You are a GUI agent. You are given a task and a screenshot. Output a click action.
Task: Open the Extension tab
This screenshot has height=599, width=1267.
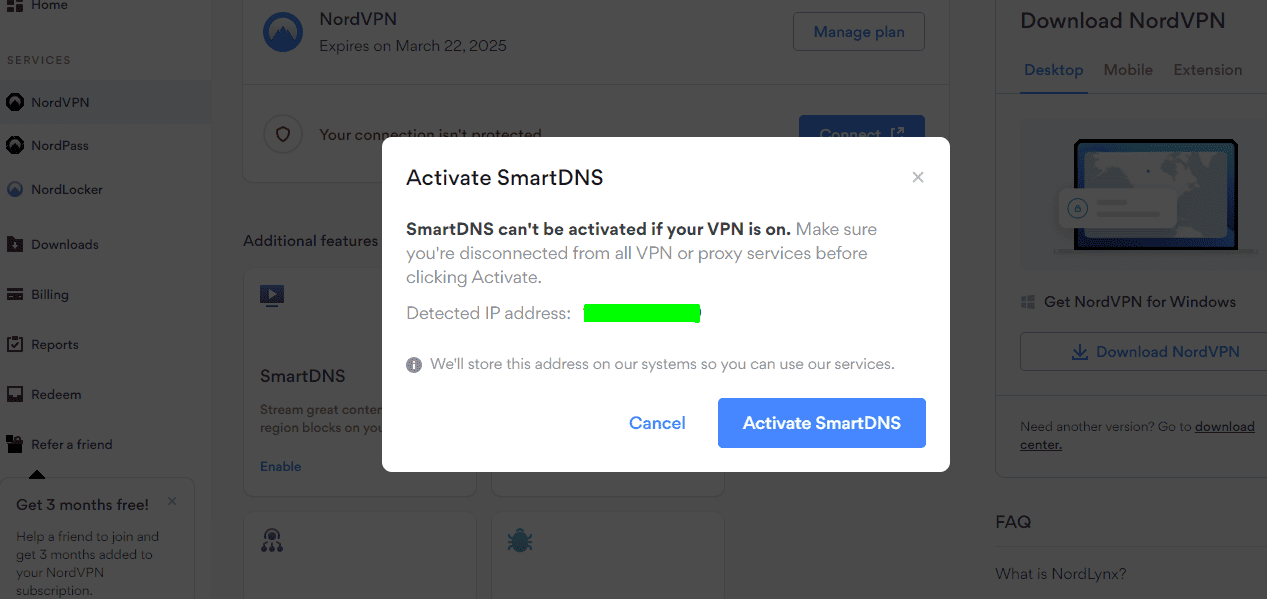[1208, 70]
